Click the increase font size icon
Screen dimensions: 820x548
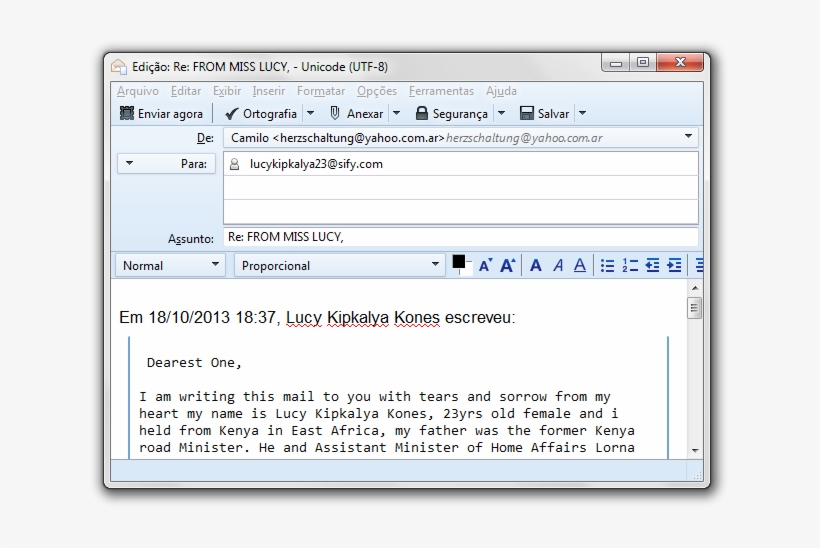507,266
